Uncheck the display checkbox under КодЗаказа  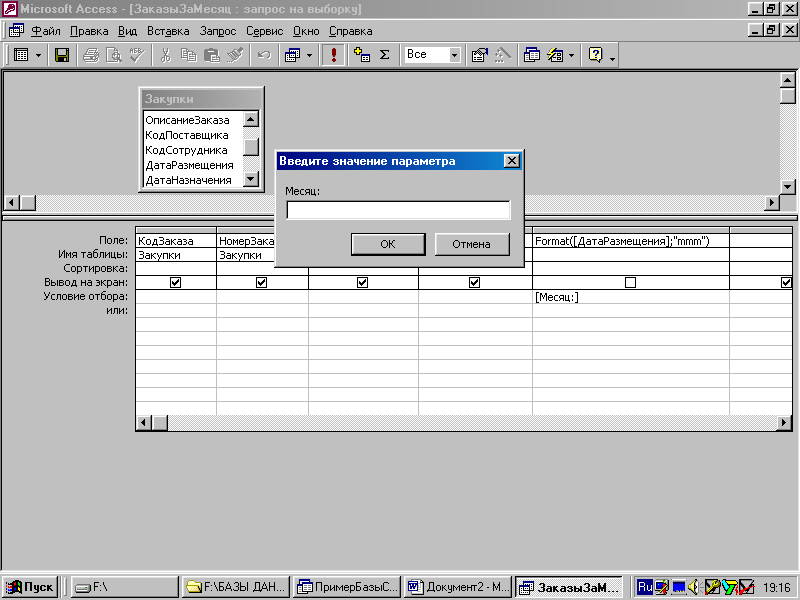(x=176, y=283)
